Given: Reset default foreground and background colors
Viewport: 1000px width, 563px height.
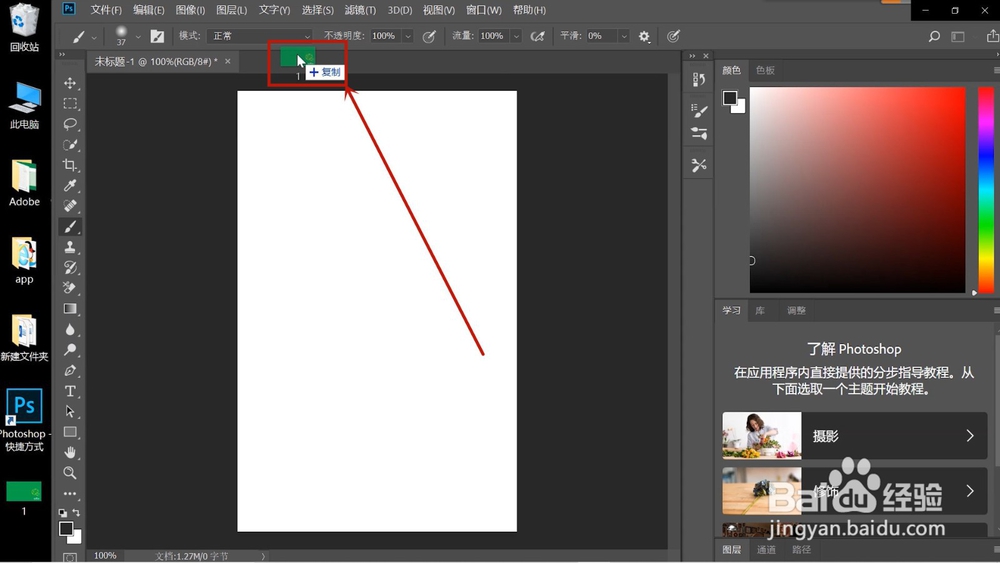Looking at the screenshot, I should [62, 512].
